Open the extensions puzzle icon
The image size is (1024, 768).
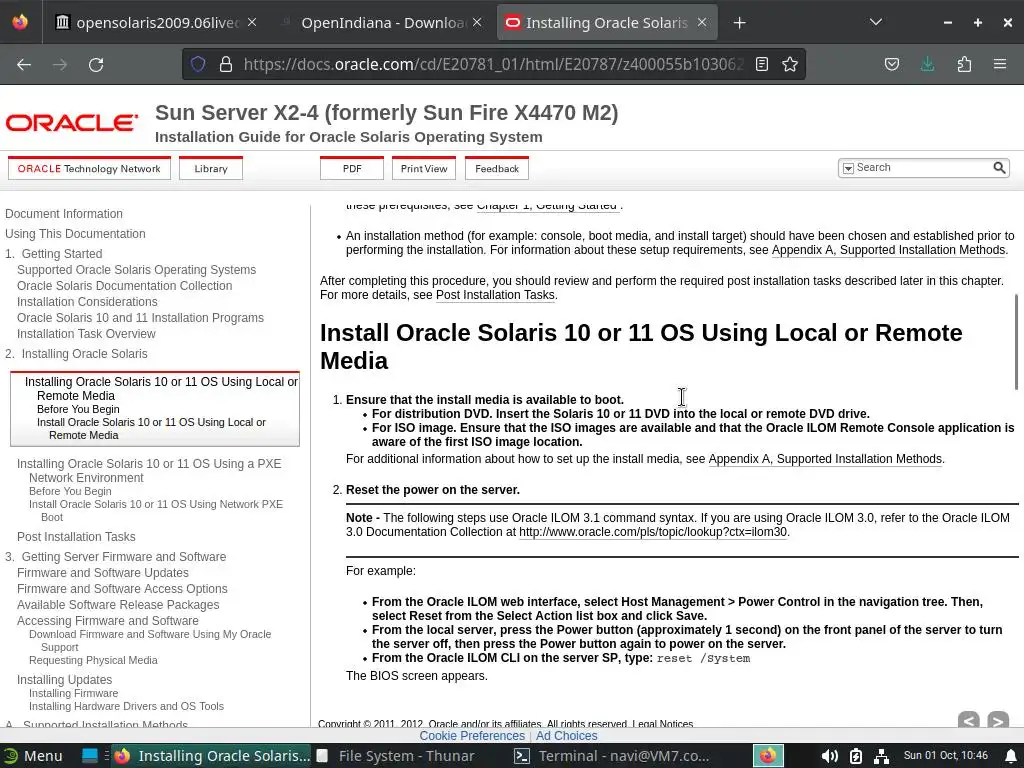[x=964, y=64]
